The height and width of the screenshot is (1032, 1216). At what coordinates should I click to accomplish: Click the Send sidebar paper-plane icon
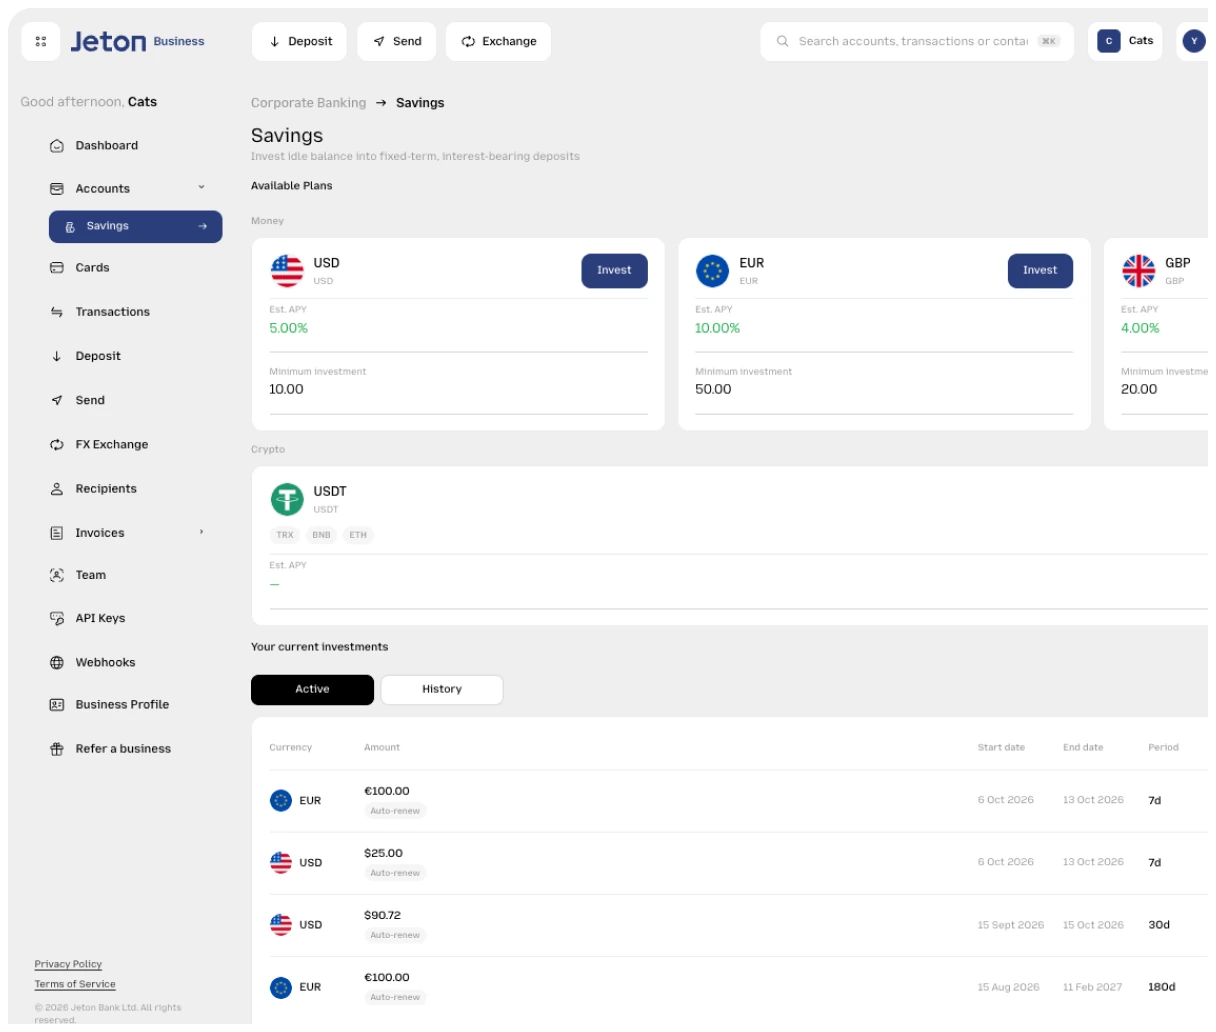(x=57, y=401)
